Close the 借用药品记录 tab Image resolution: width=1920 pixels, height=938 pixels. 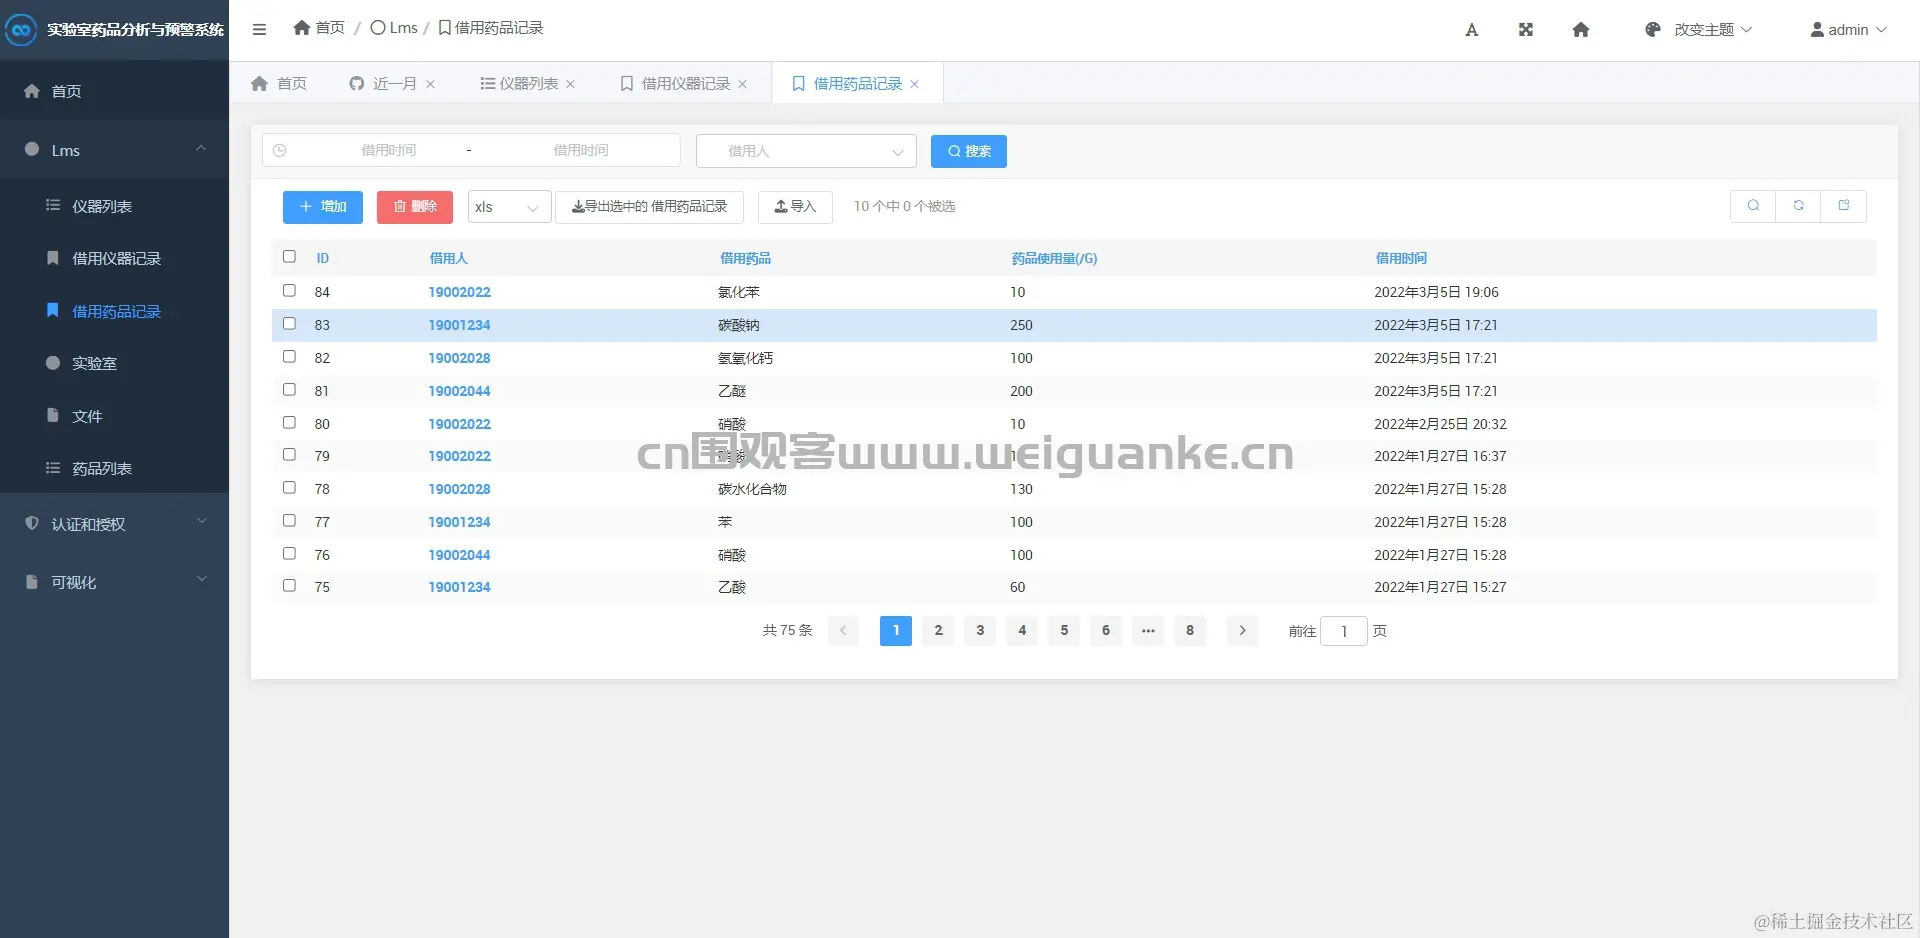914,84
